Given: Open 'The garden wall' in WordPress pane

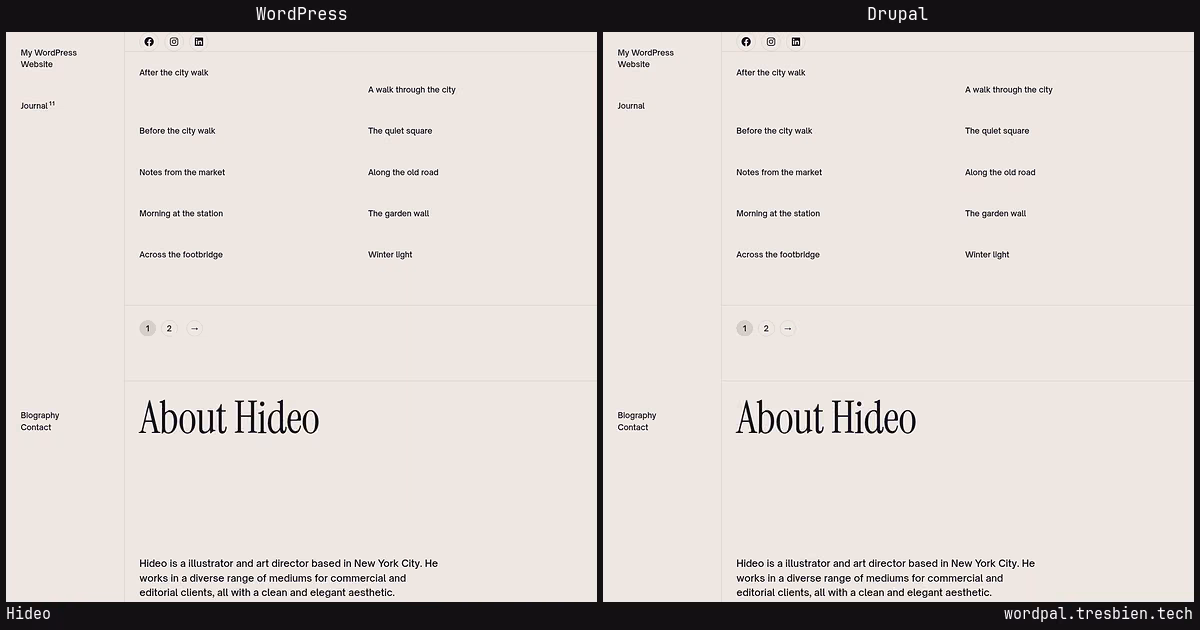Looking at the screenshot, I should 398,213.
